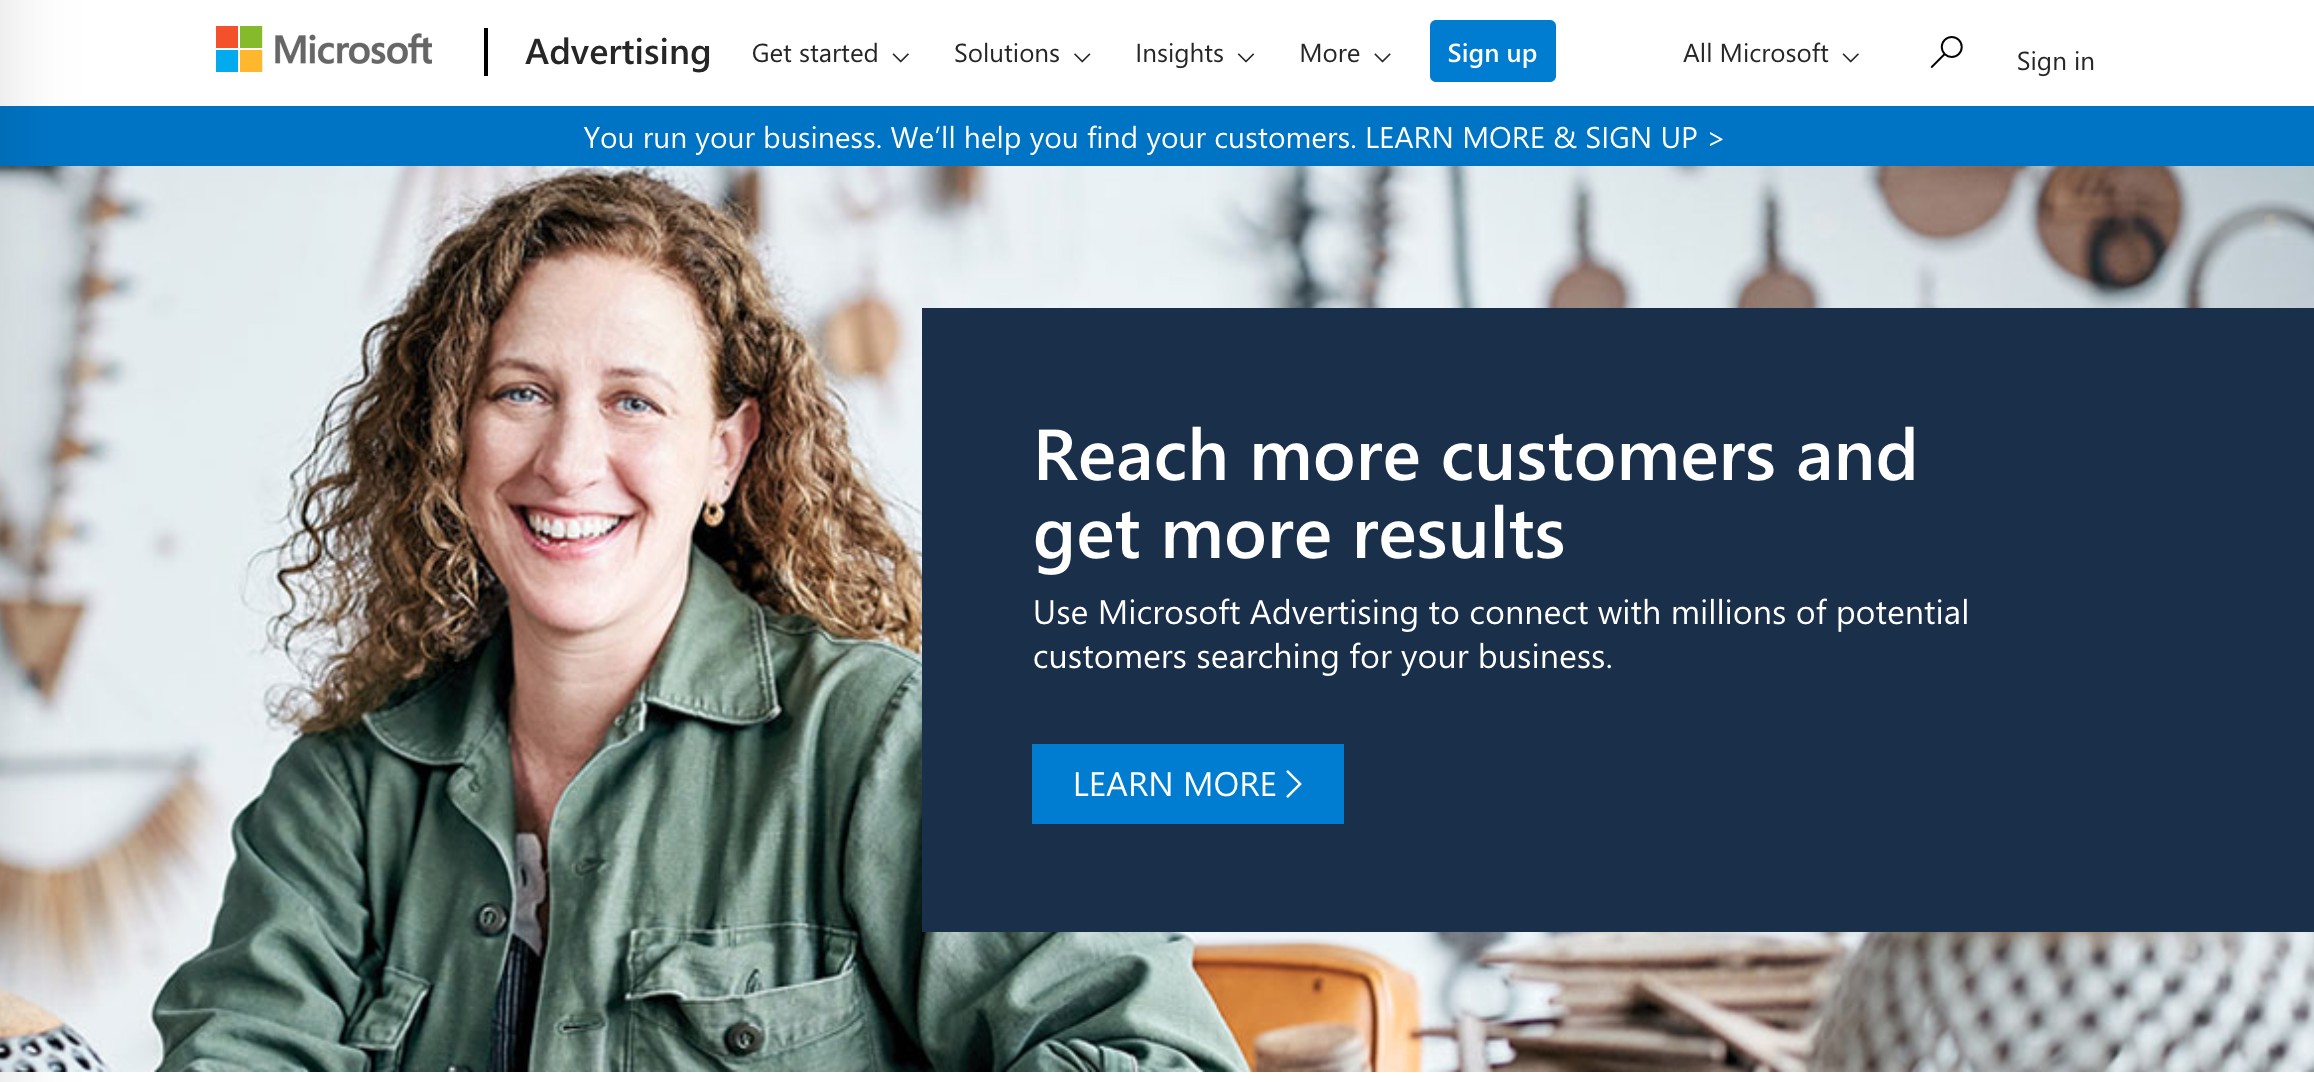Expand the More menu chevron
Image resolution: width=2314 pixels, height=1082 pixels.
pos(1383,57)
